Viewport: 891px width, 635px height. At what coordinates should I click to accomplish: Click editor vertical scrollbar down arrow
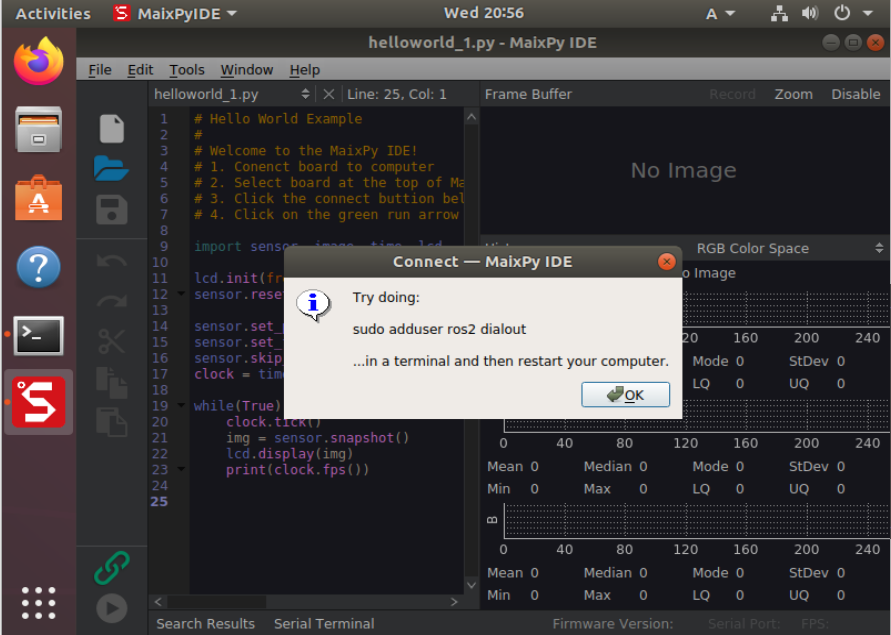(471, 584)
